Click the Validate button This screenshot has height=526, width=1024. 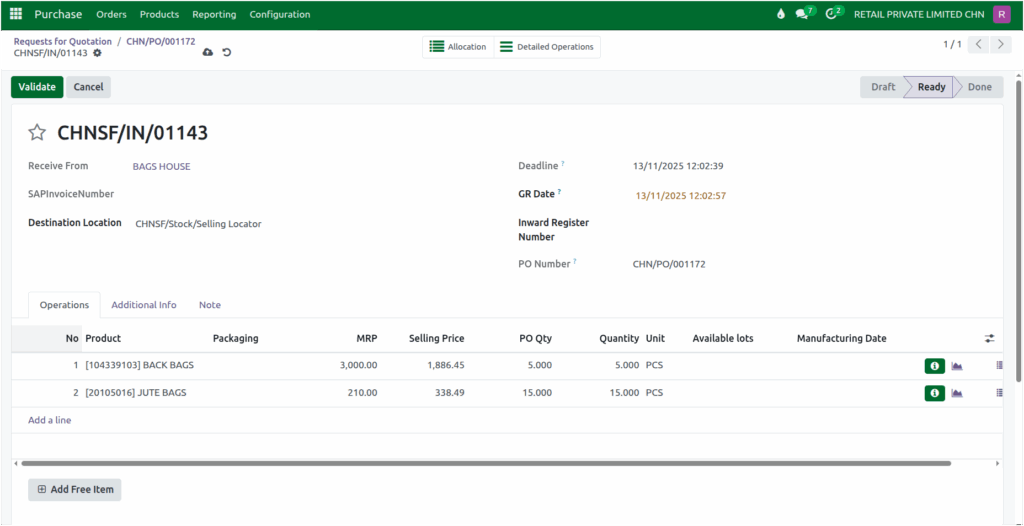pos(37,87)
